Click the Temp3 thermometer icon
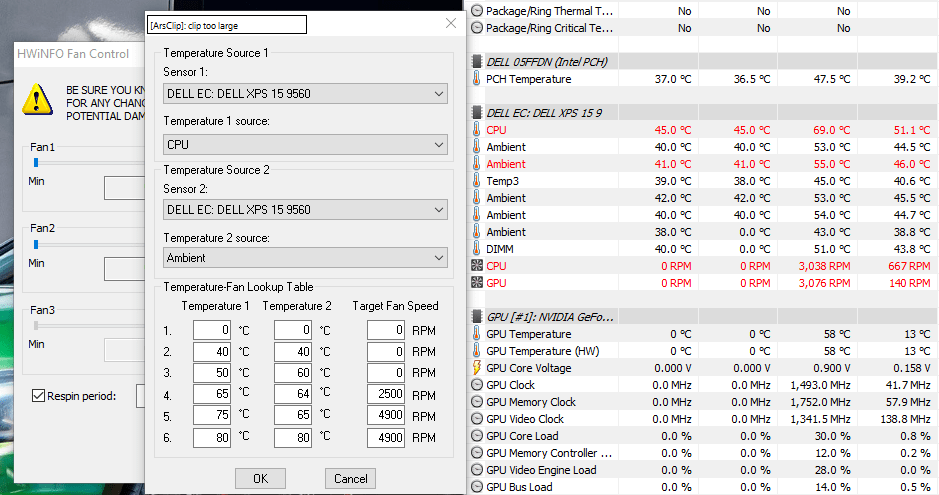939x495 pixels. coord(477,180)
